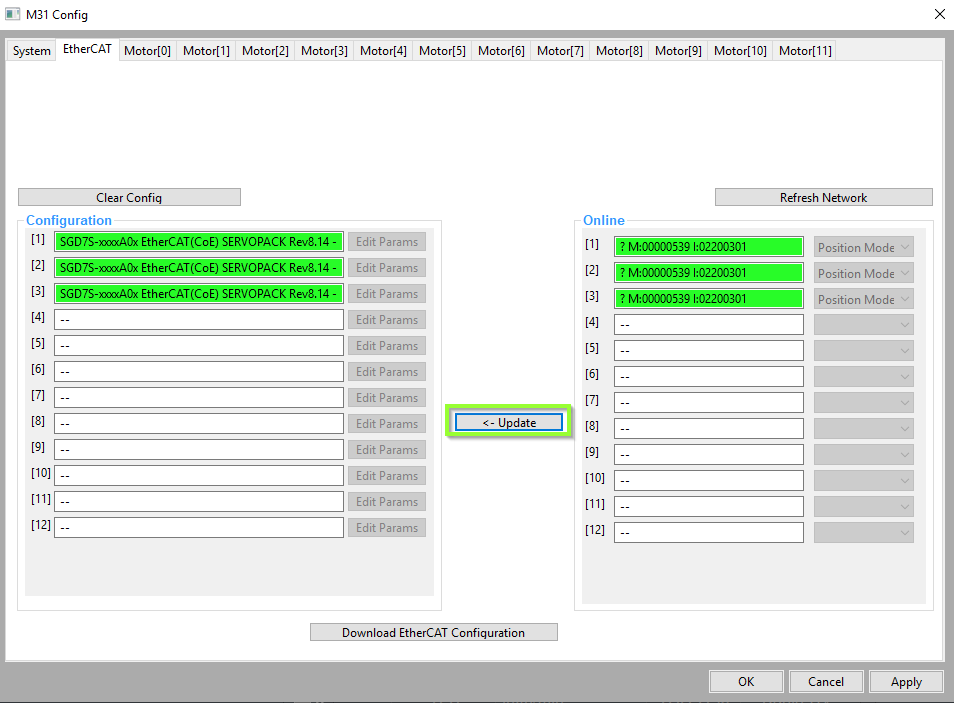Screen dimensions: 954x703
Task: Click the Cancel button
Action: [826, 682]
